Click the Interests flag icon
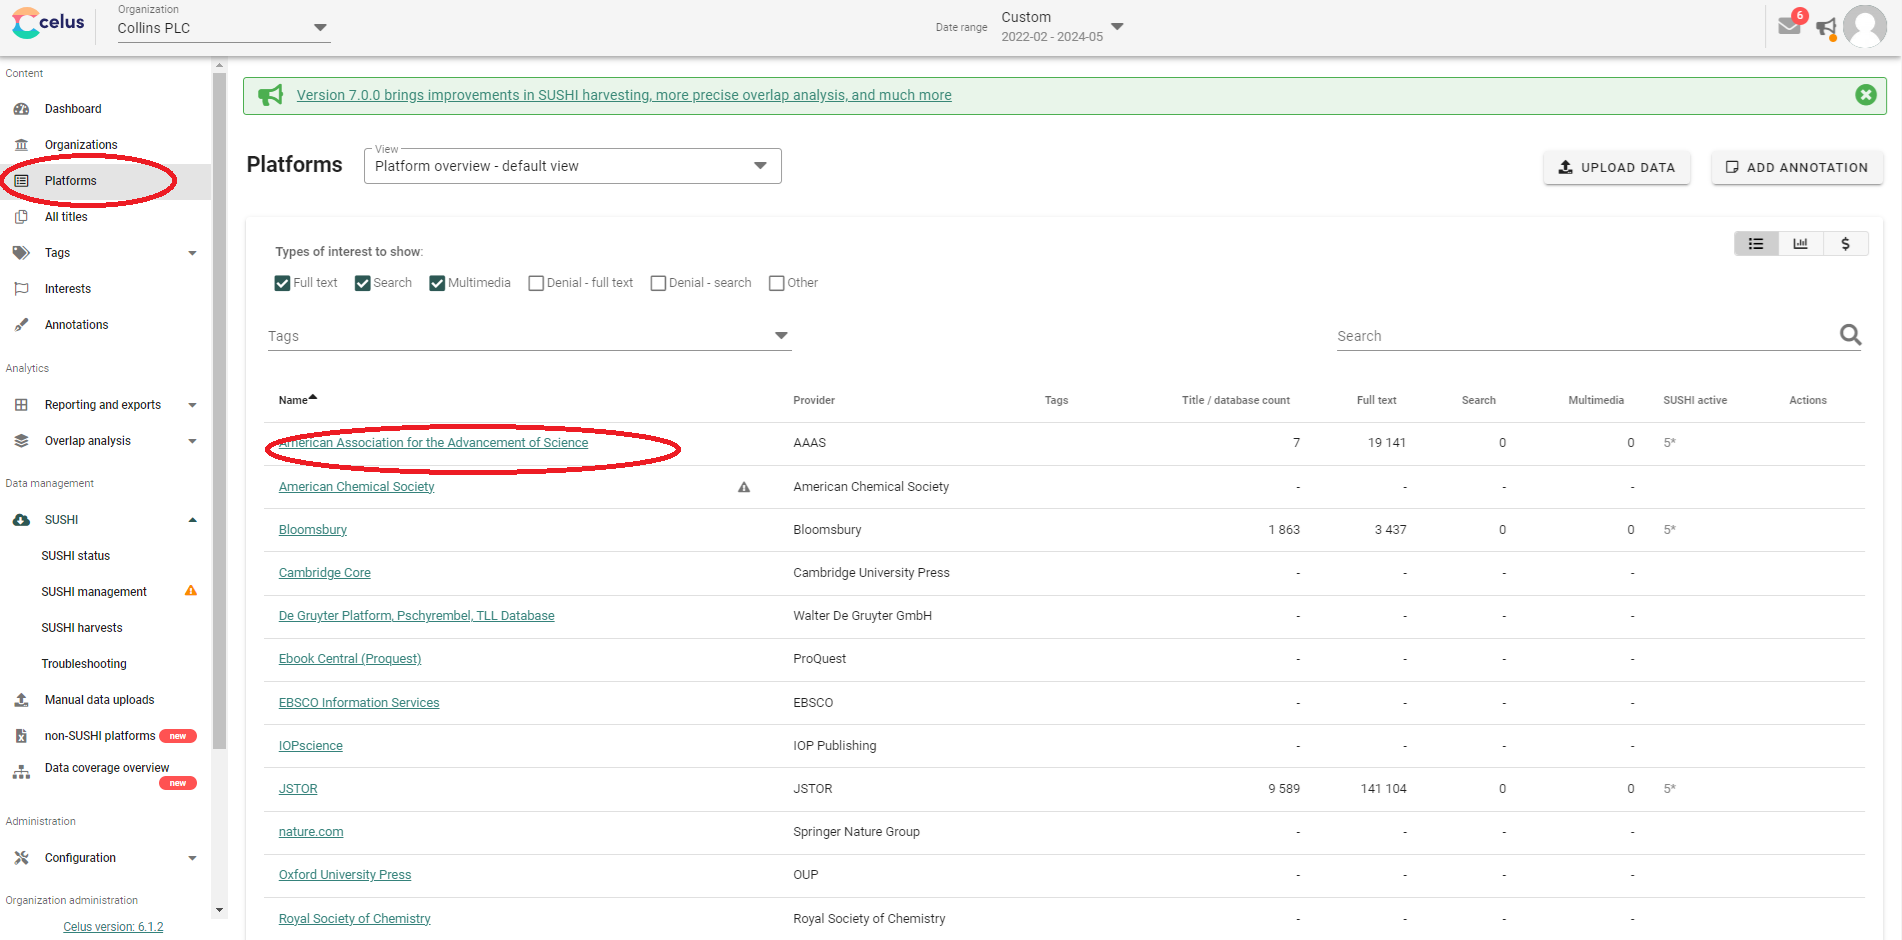The image size is (1902, 940). click(x=21, y=289)
